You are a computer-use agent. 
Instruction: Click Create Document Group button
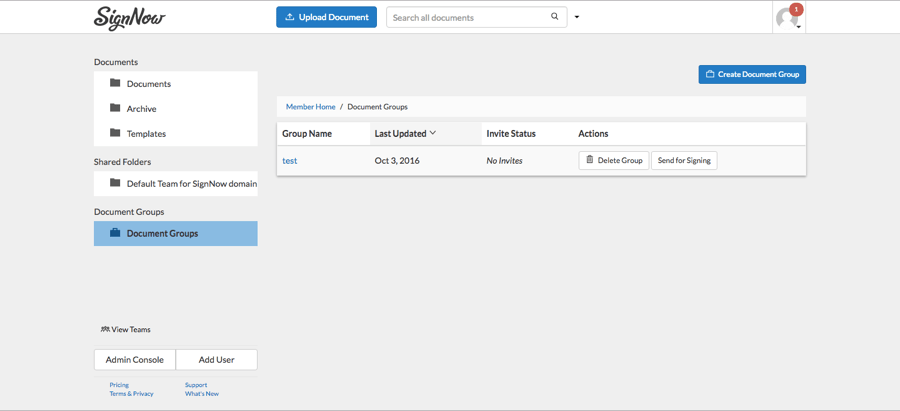[752, 74]
